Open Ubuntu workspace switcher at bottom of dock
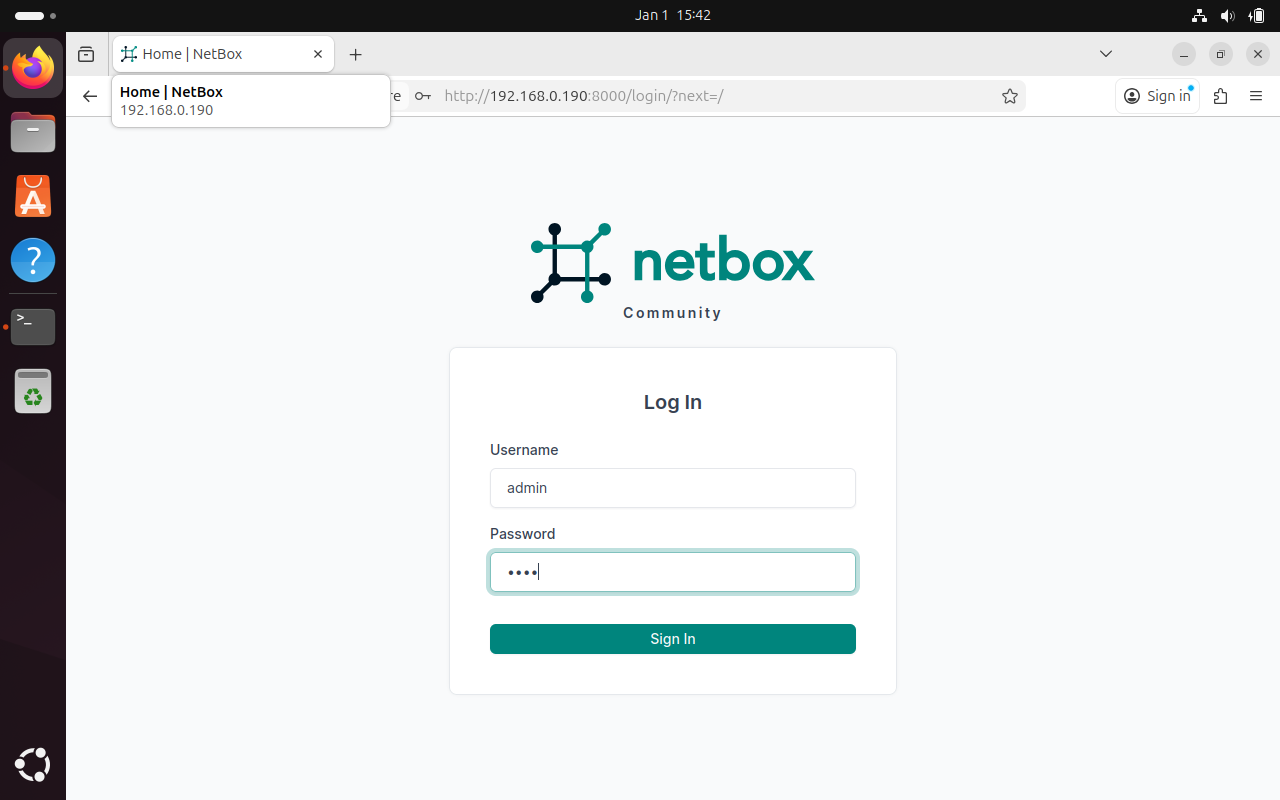Screen dimensions: 1280x800 point(33,765)
